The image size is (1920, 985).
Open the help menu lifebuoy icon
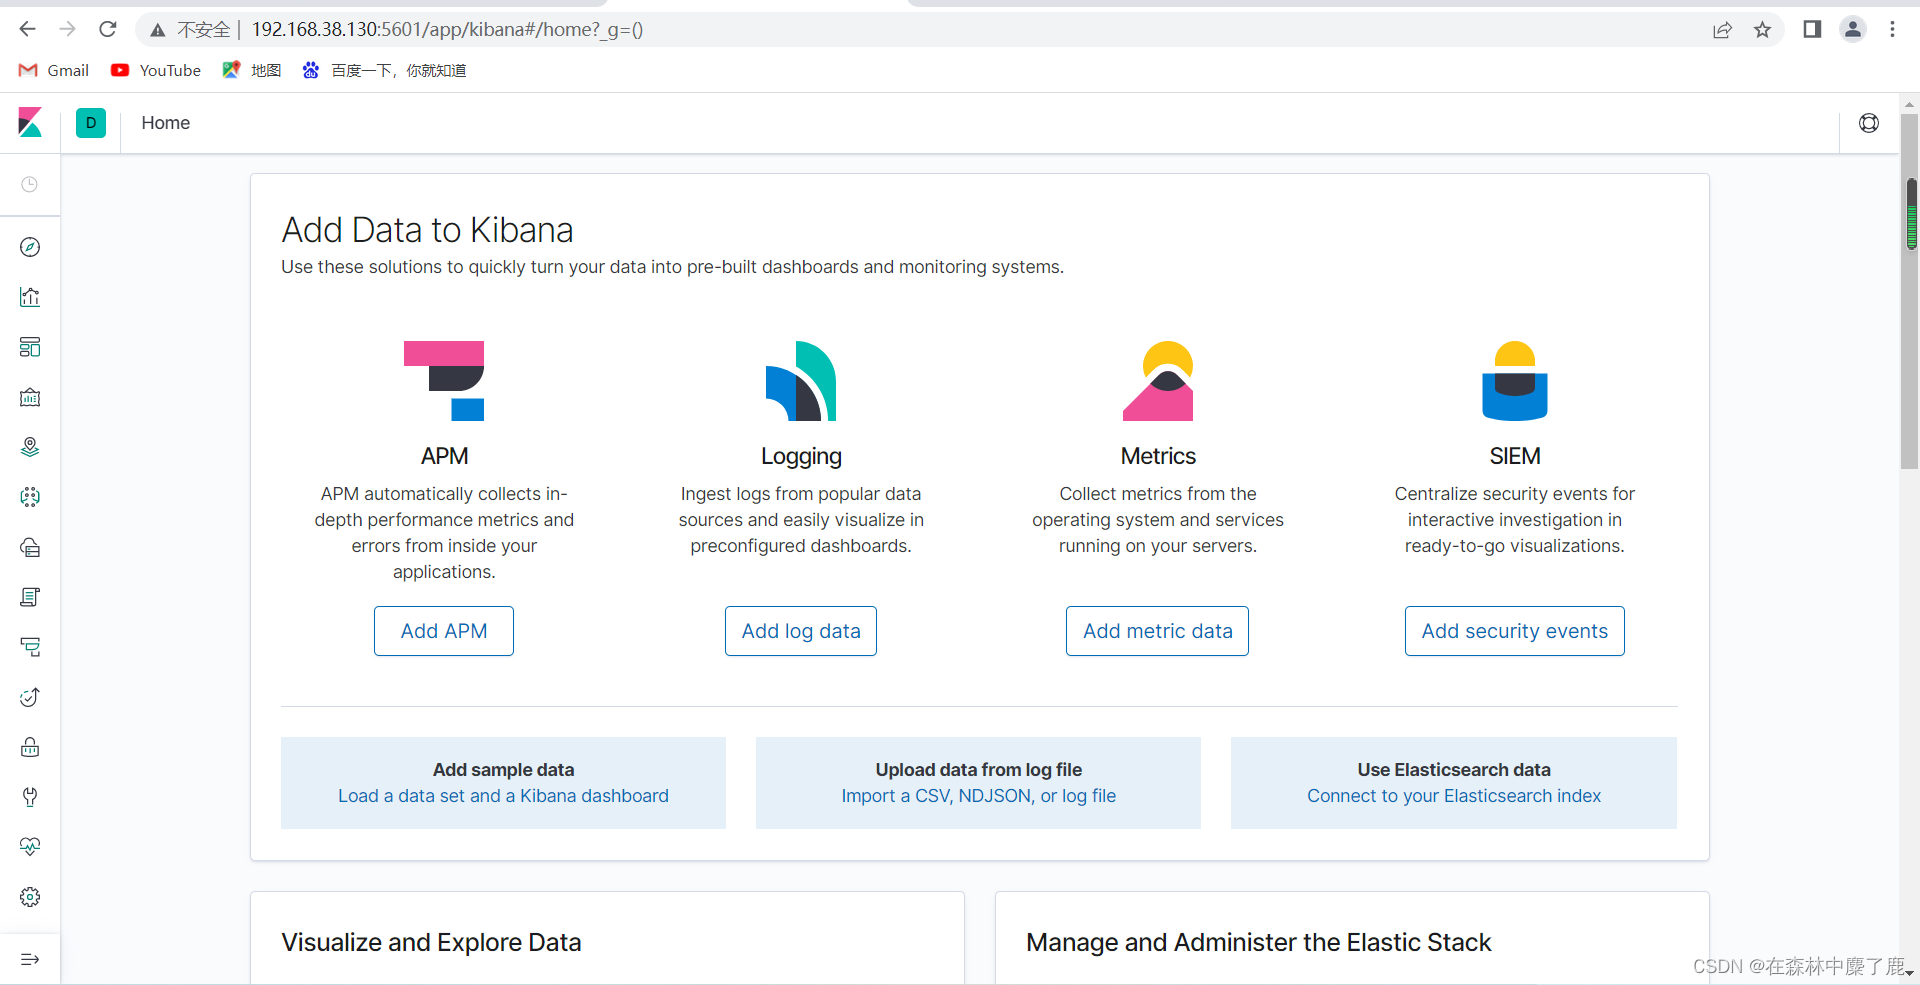1869,123
